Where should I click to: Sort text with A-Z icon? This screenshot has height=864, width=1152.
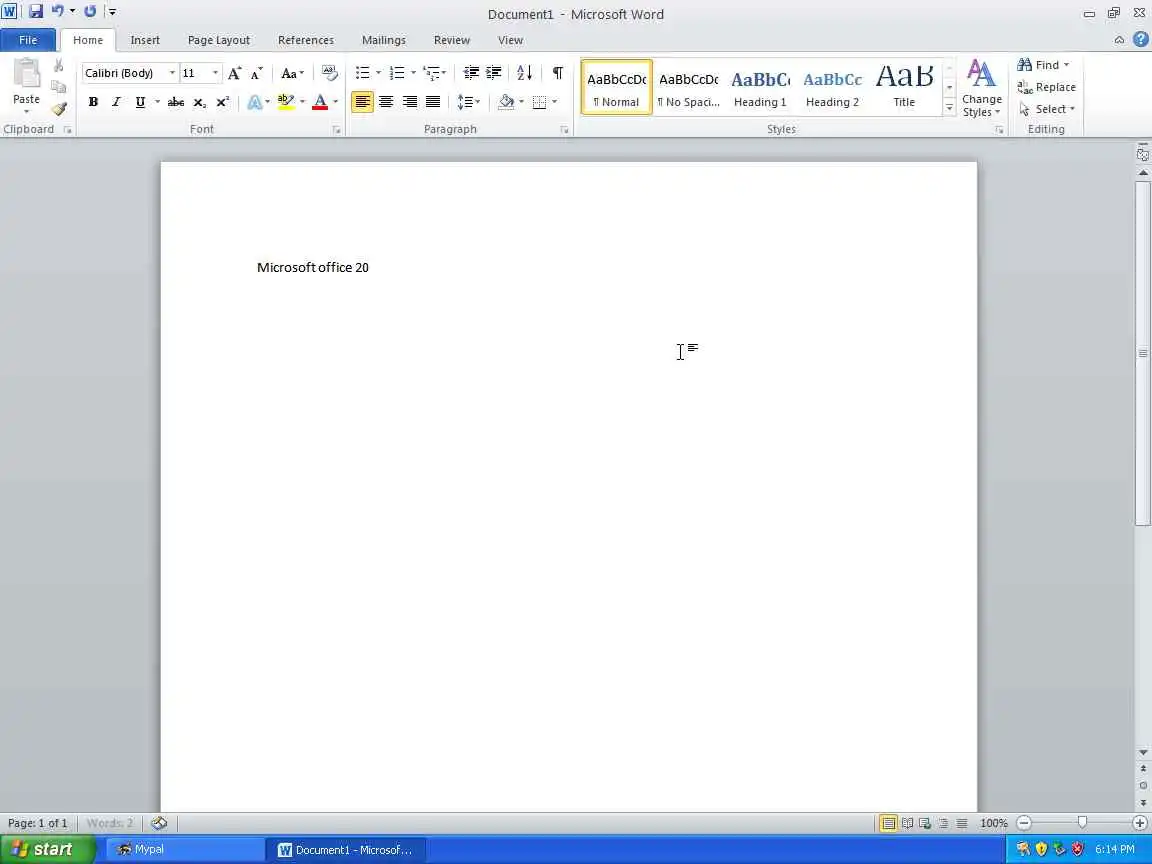click(525, 73)
